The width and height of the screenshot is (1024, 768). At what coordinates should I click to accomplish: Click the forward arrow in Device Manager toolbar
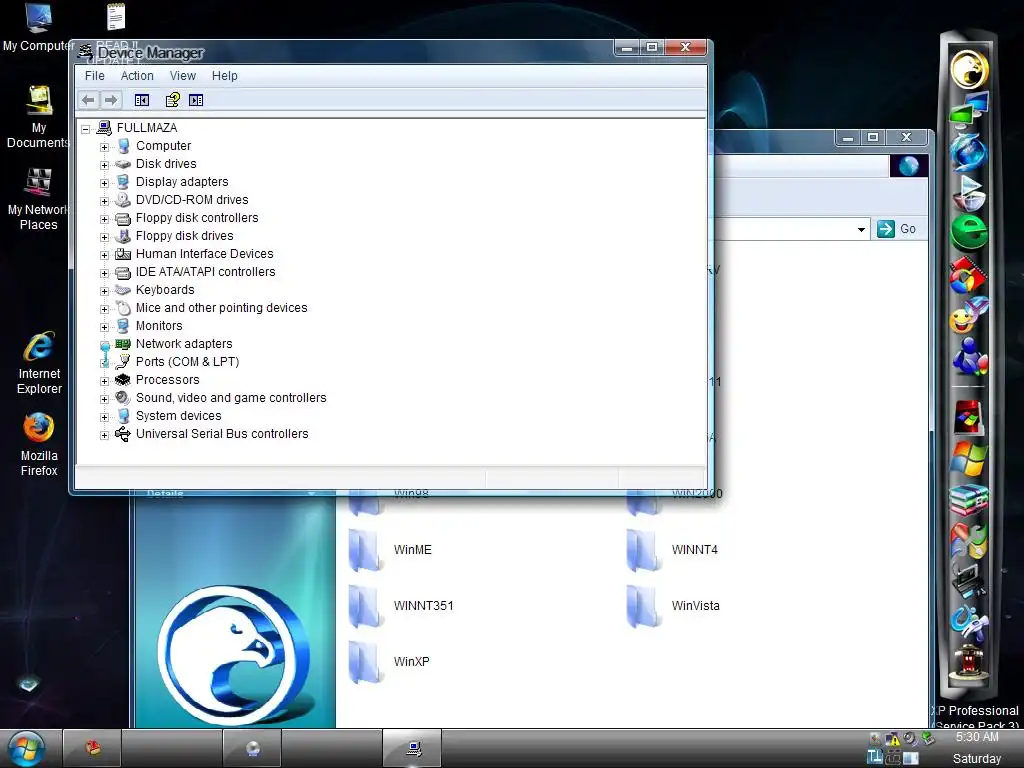click(111, 100)
